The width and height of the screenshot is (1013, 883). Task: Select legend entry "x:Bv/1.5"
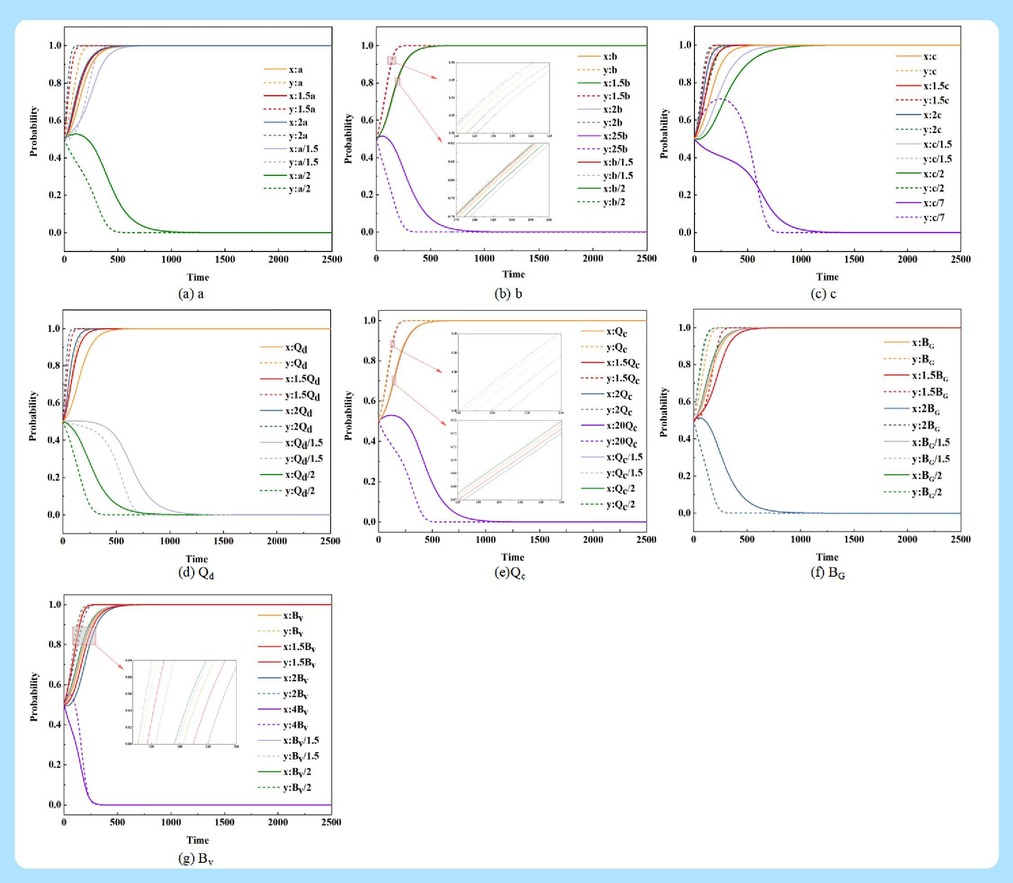click(x=289, y=740)
